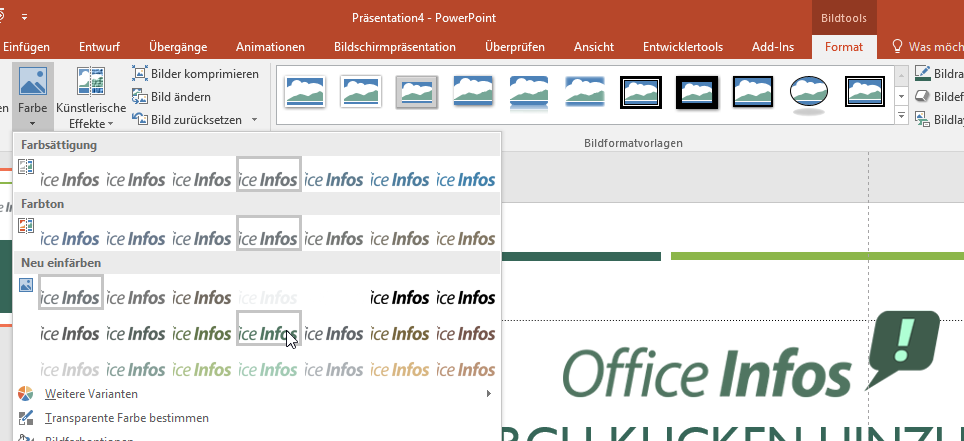The width and height of the screenshot is (964, 441).
Task: Apply the reflected picture style in gallery
Action: (x=529, y=93)
